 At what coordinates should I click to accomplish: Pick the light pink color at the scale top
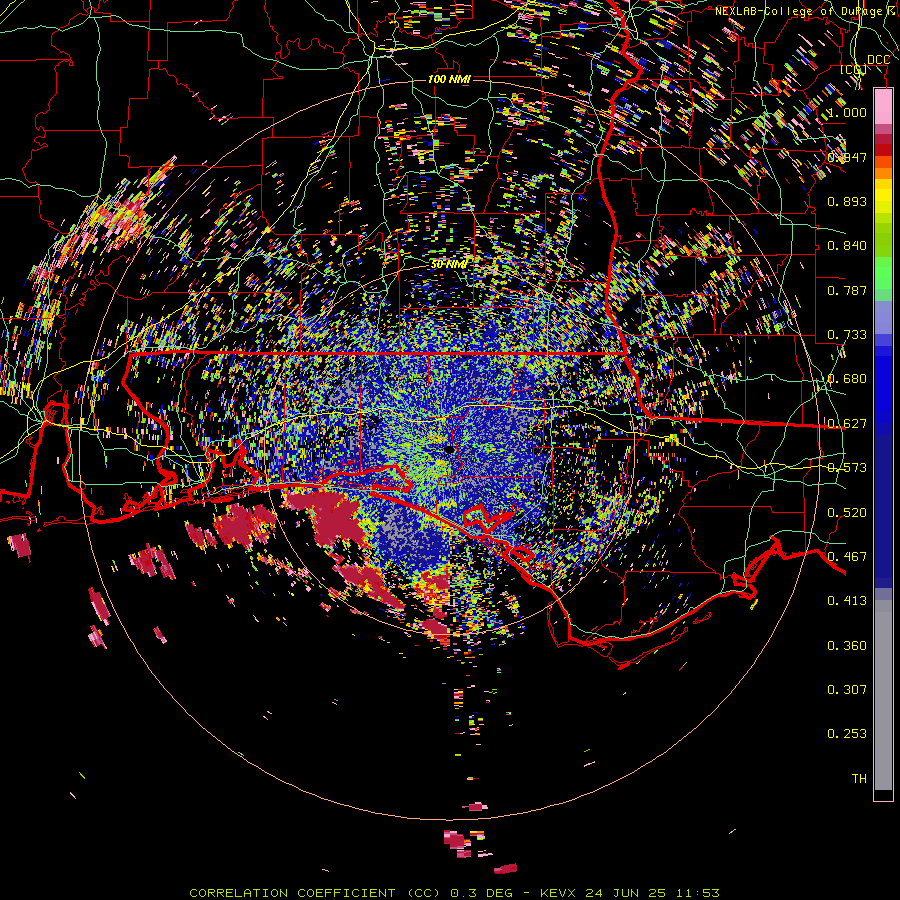(x=883, y=107)
